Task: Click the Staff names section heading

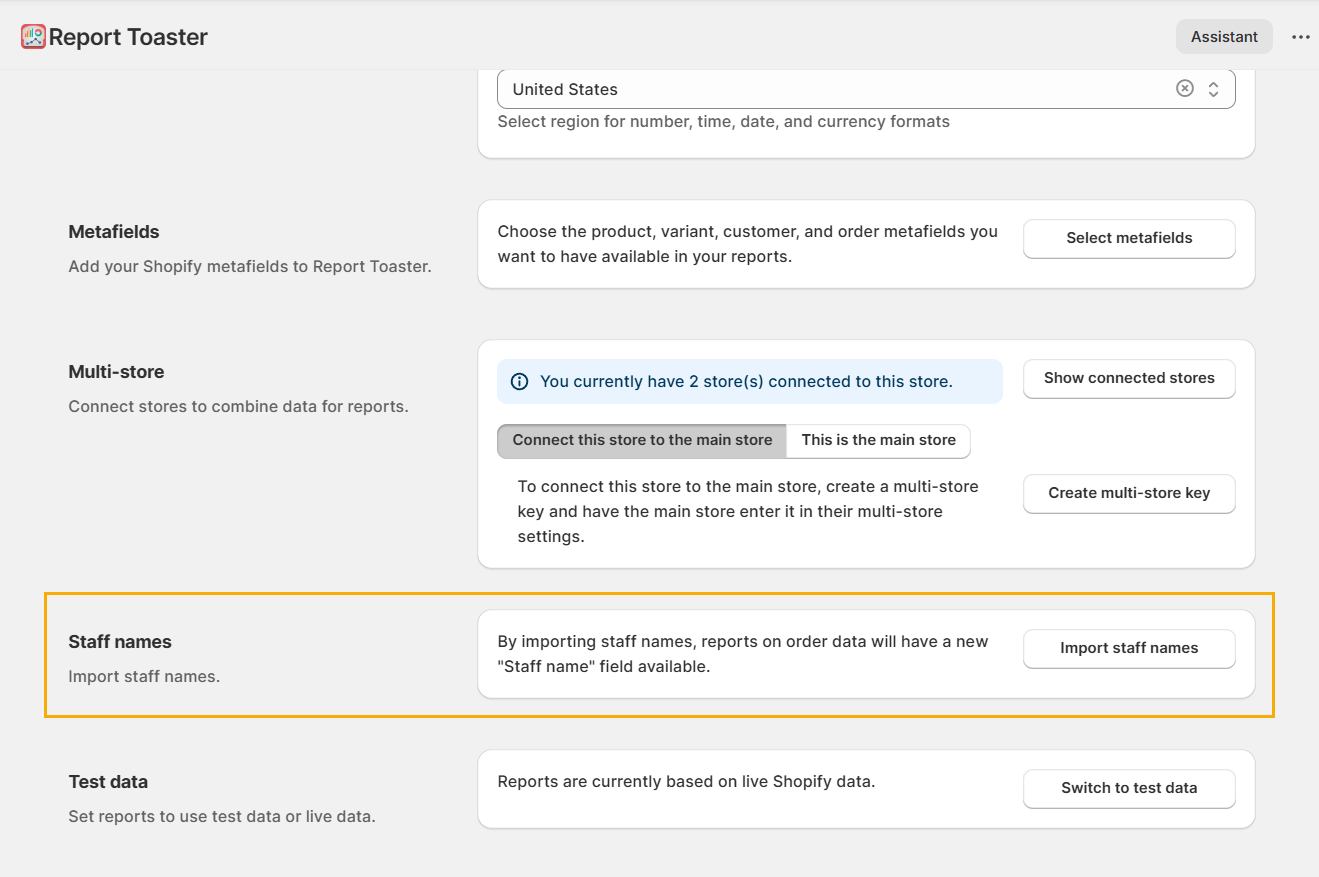Action: 120,642
